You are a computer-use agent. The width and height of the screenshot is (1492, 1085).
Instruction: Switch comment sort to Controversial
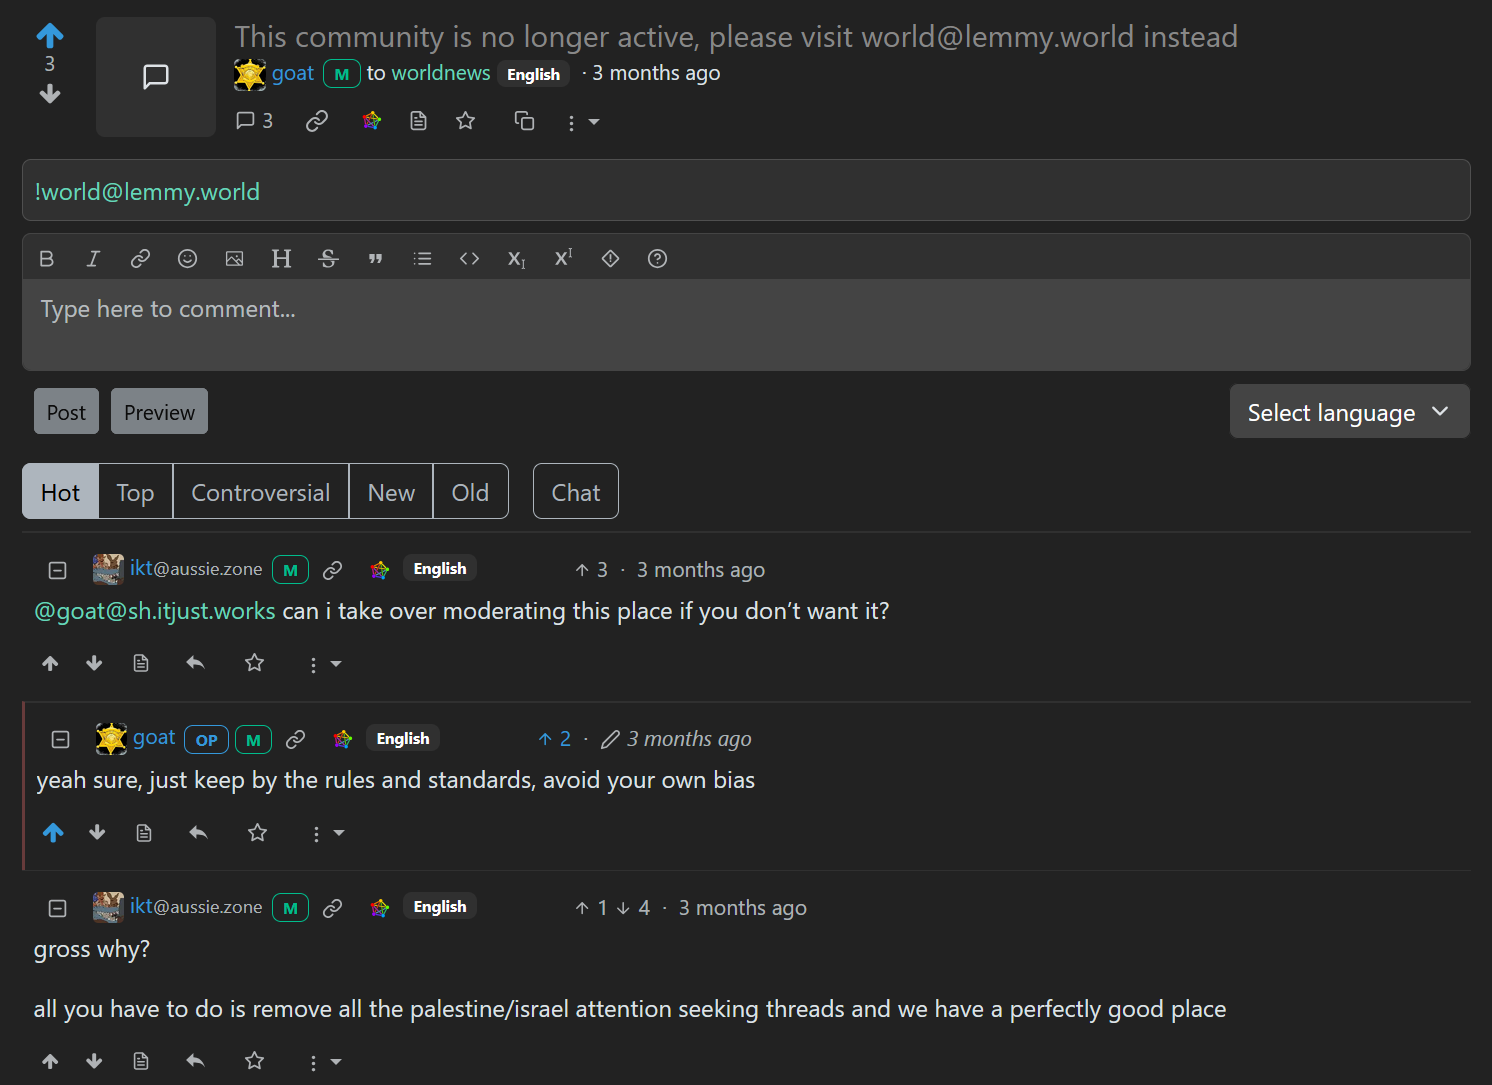pos(260,492)
